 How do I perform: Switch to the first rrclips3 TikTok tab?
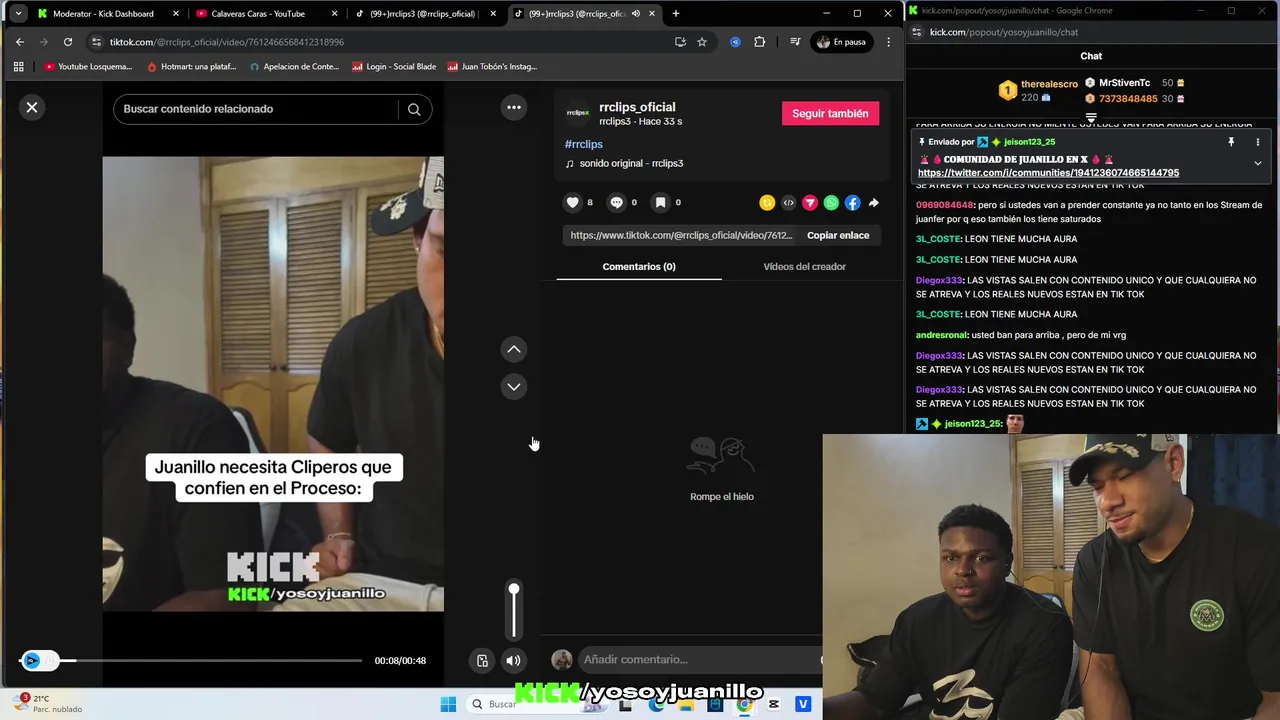[x=422, y=14]
